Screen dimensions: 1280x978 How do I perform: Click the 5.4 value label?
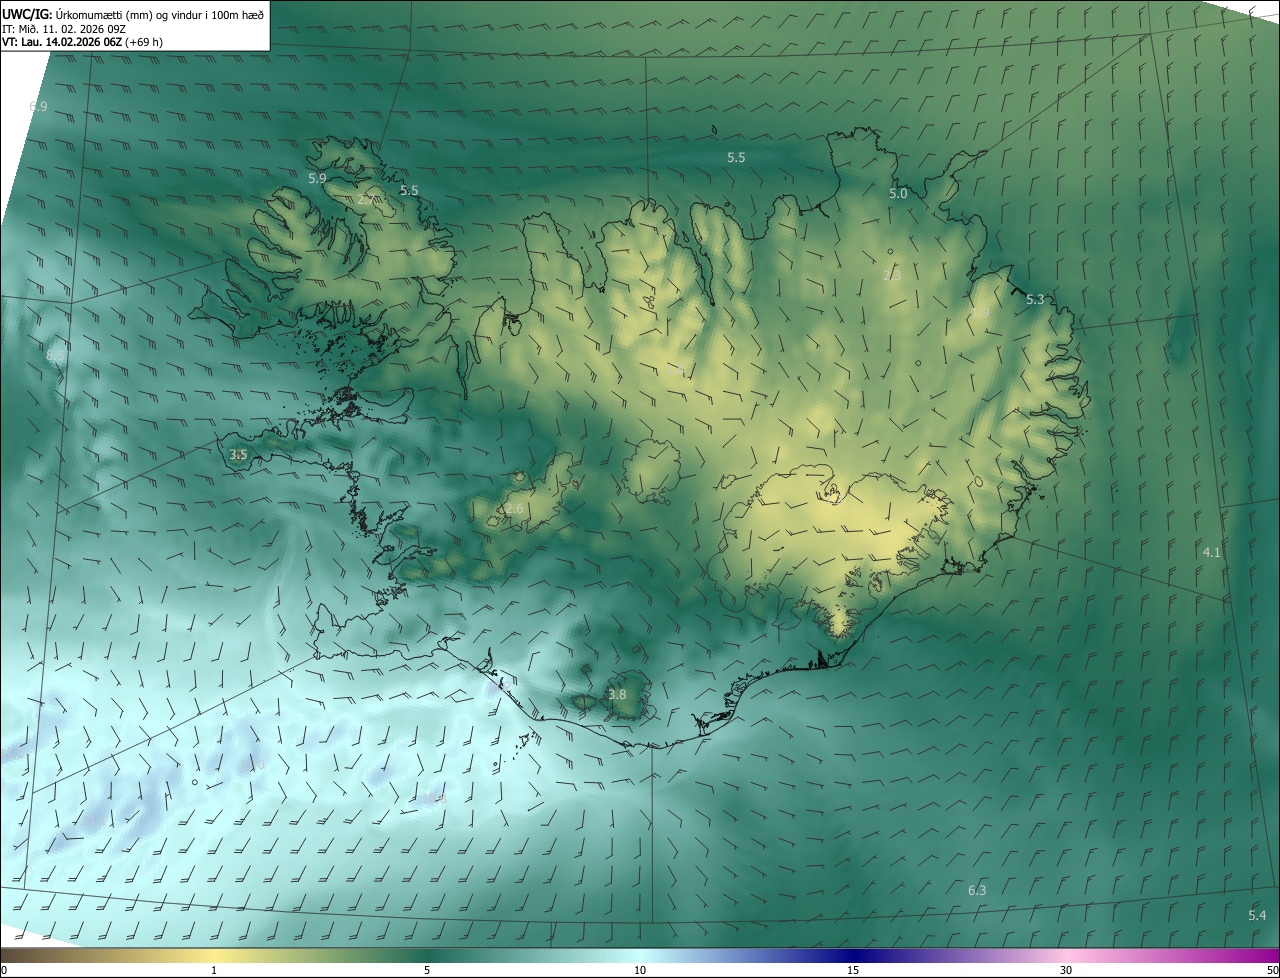[x=1257, y=915]
